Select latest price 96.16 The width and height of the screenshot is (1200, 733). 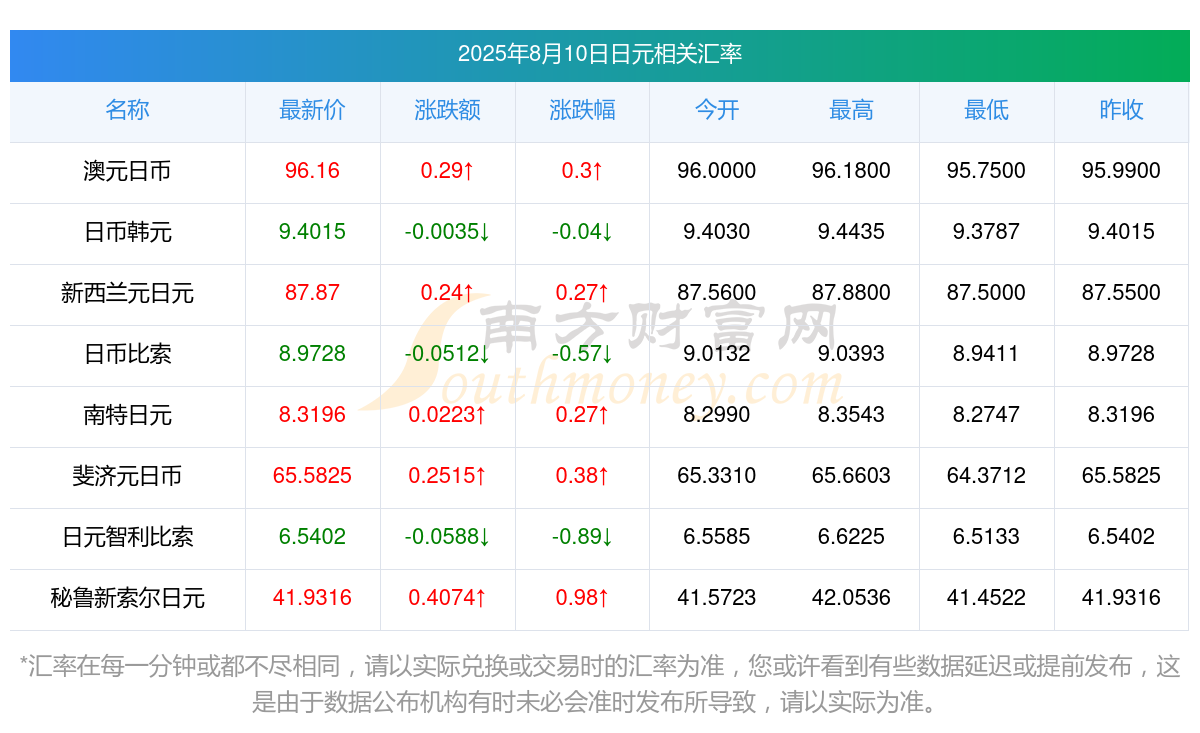point(312,171)
